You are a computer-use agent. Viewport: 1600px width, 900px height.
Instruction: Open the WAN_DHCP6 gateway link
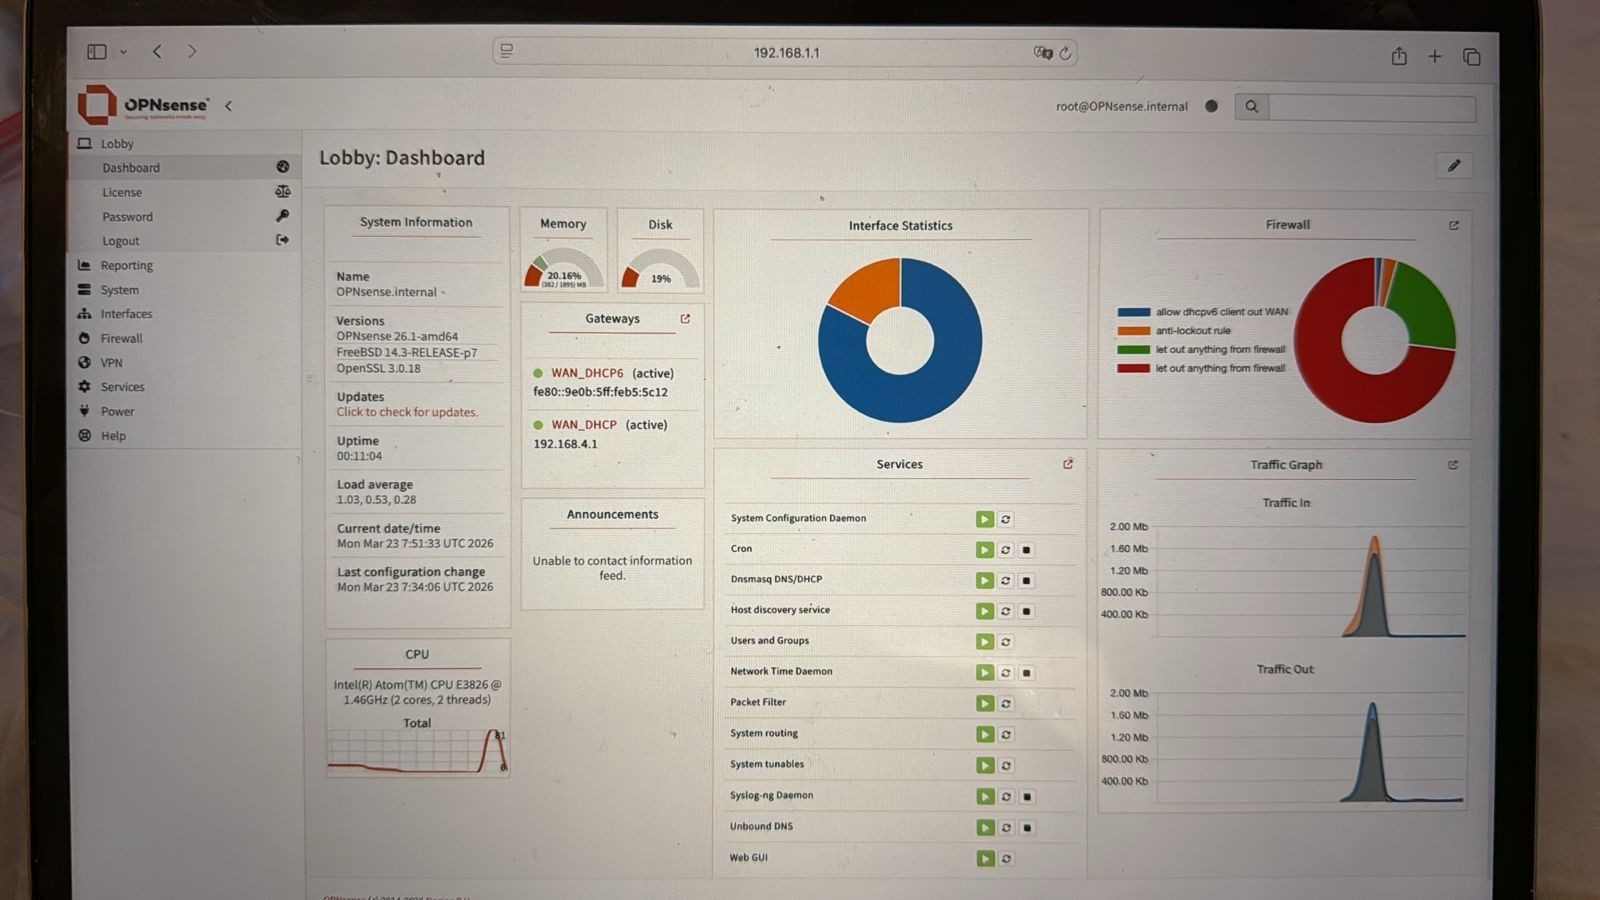pos(587,373)
